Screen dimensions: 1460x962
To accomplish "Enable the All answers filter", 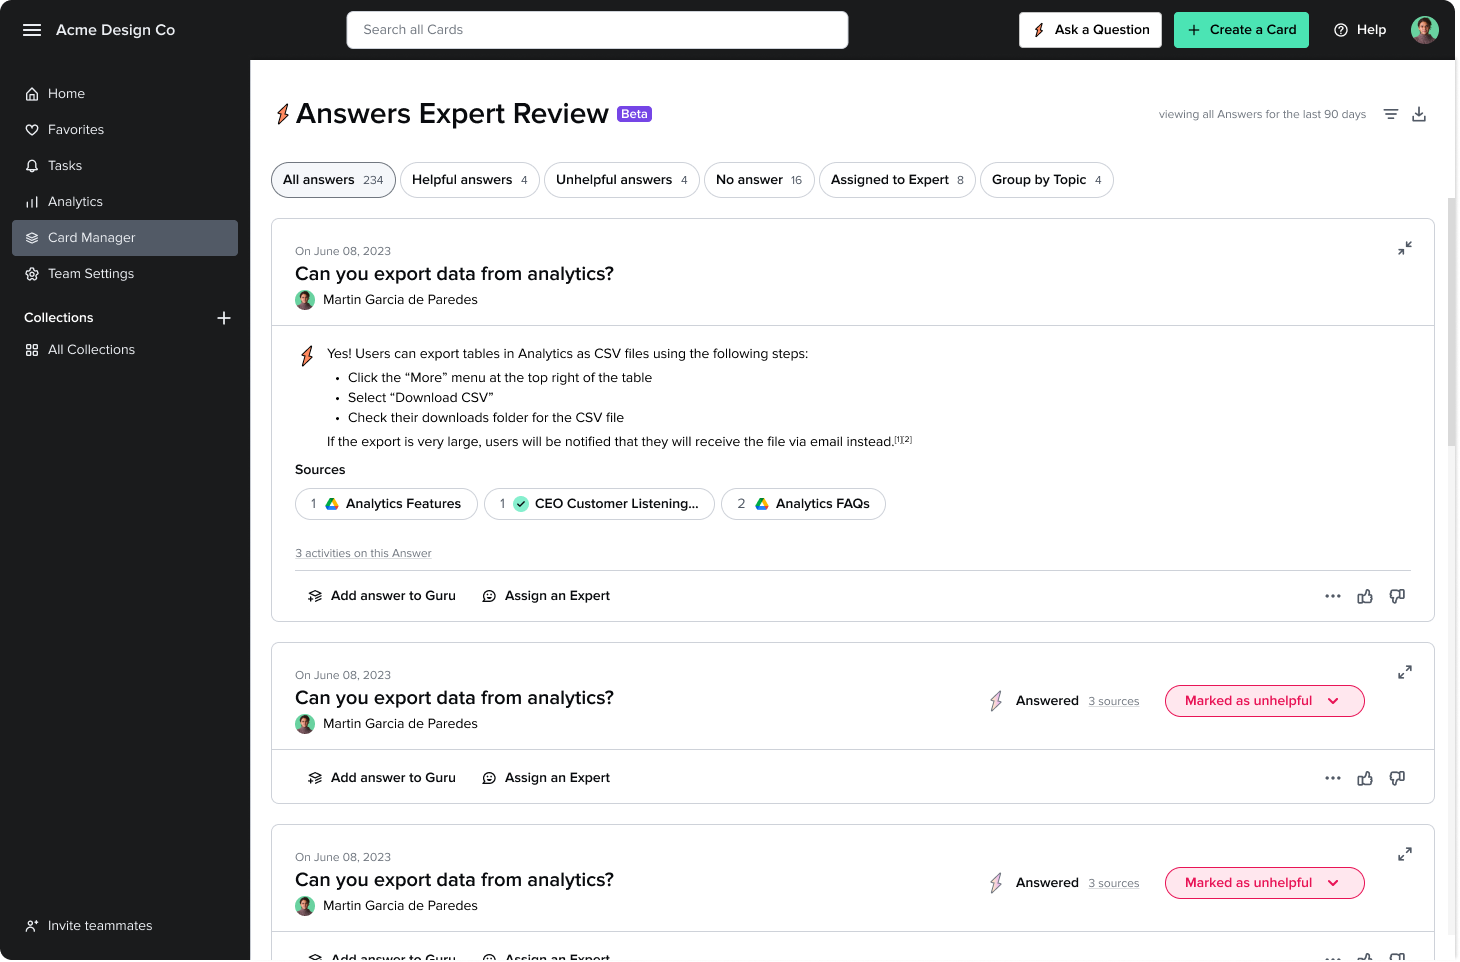I will (332, 180).
